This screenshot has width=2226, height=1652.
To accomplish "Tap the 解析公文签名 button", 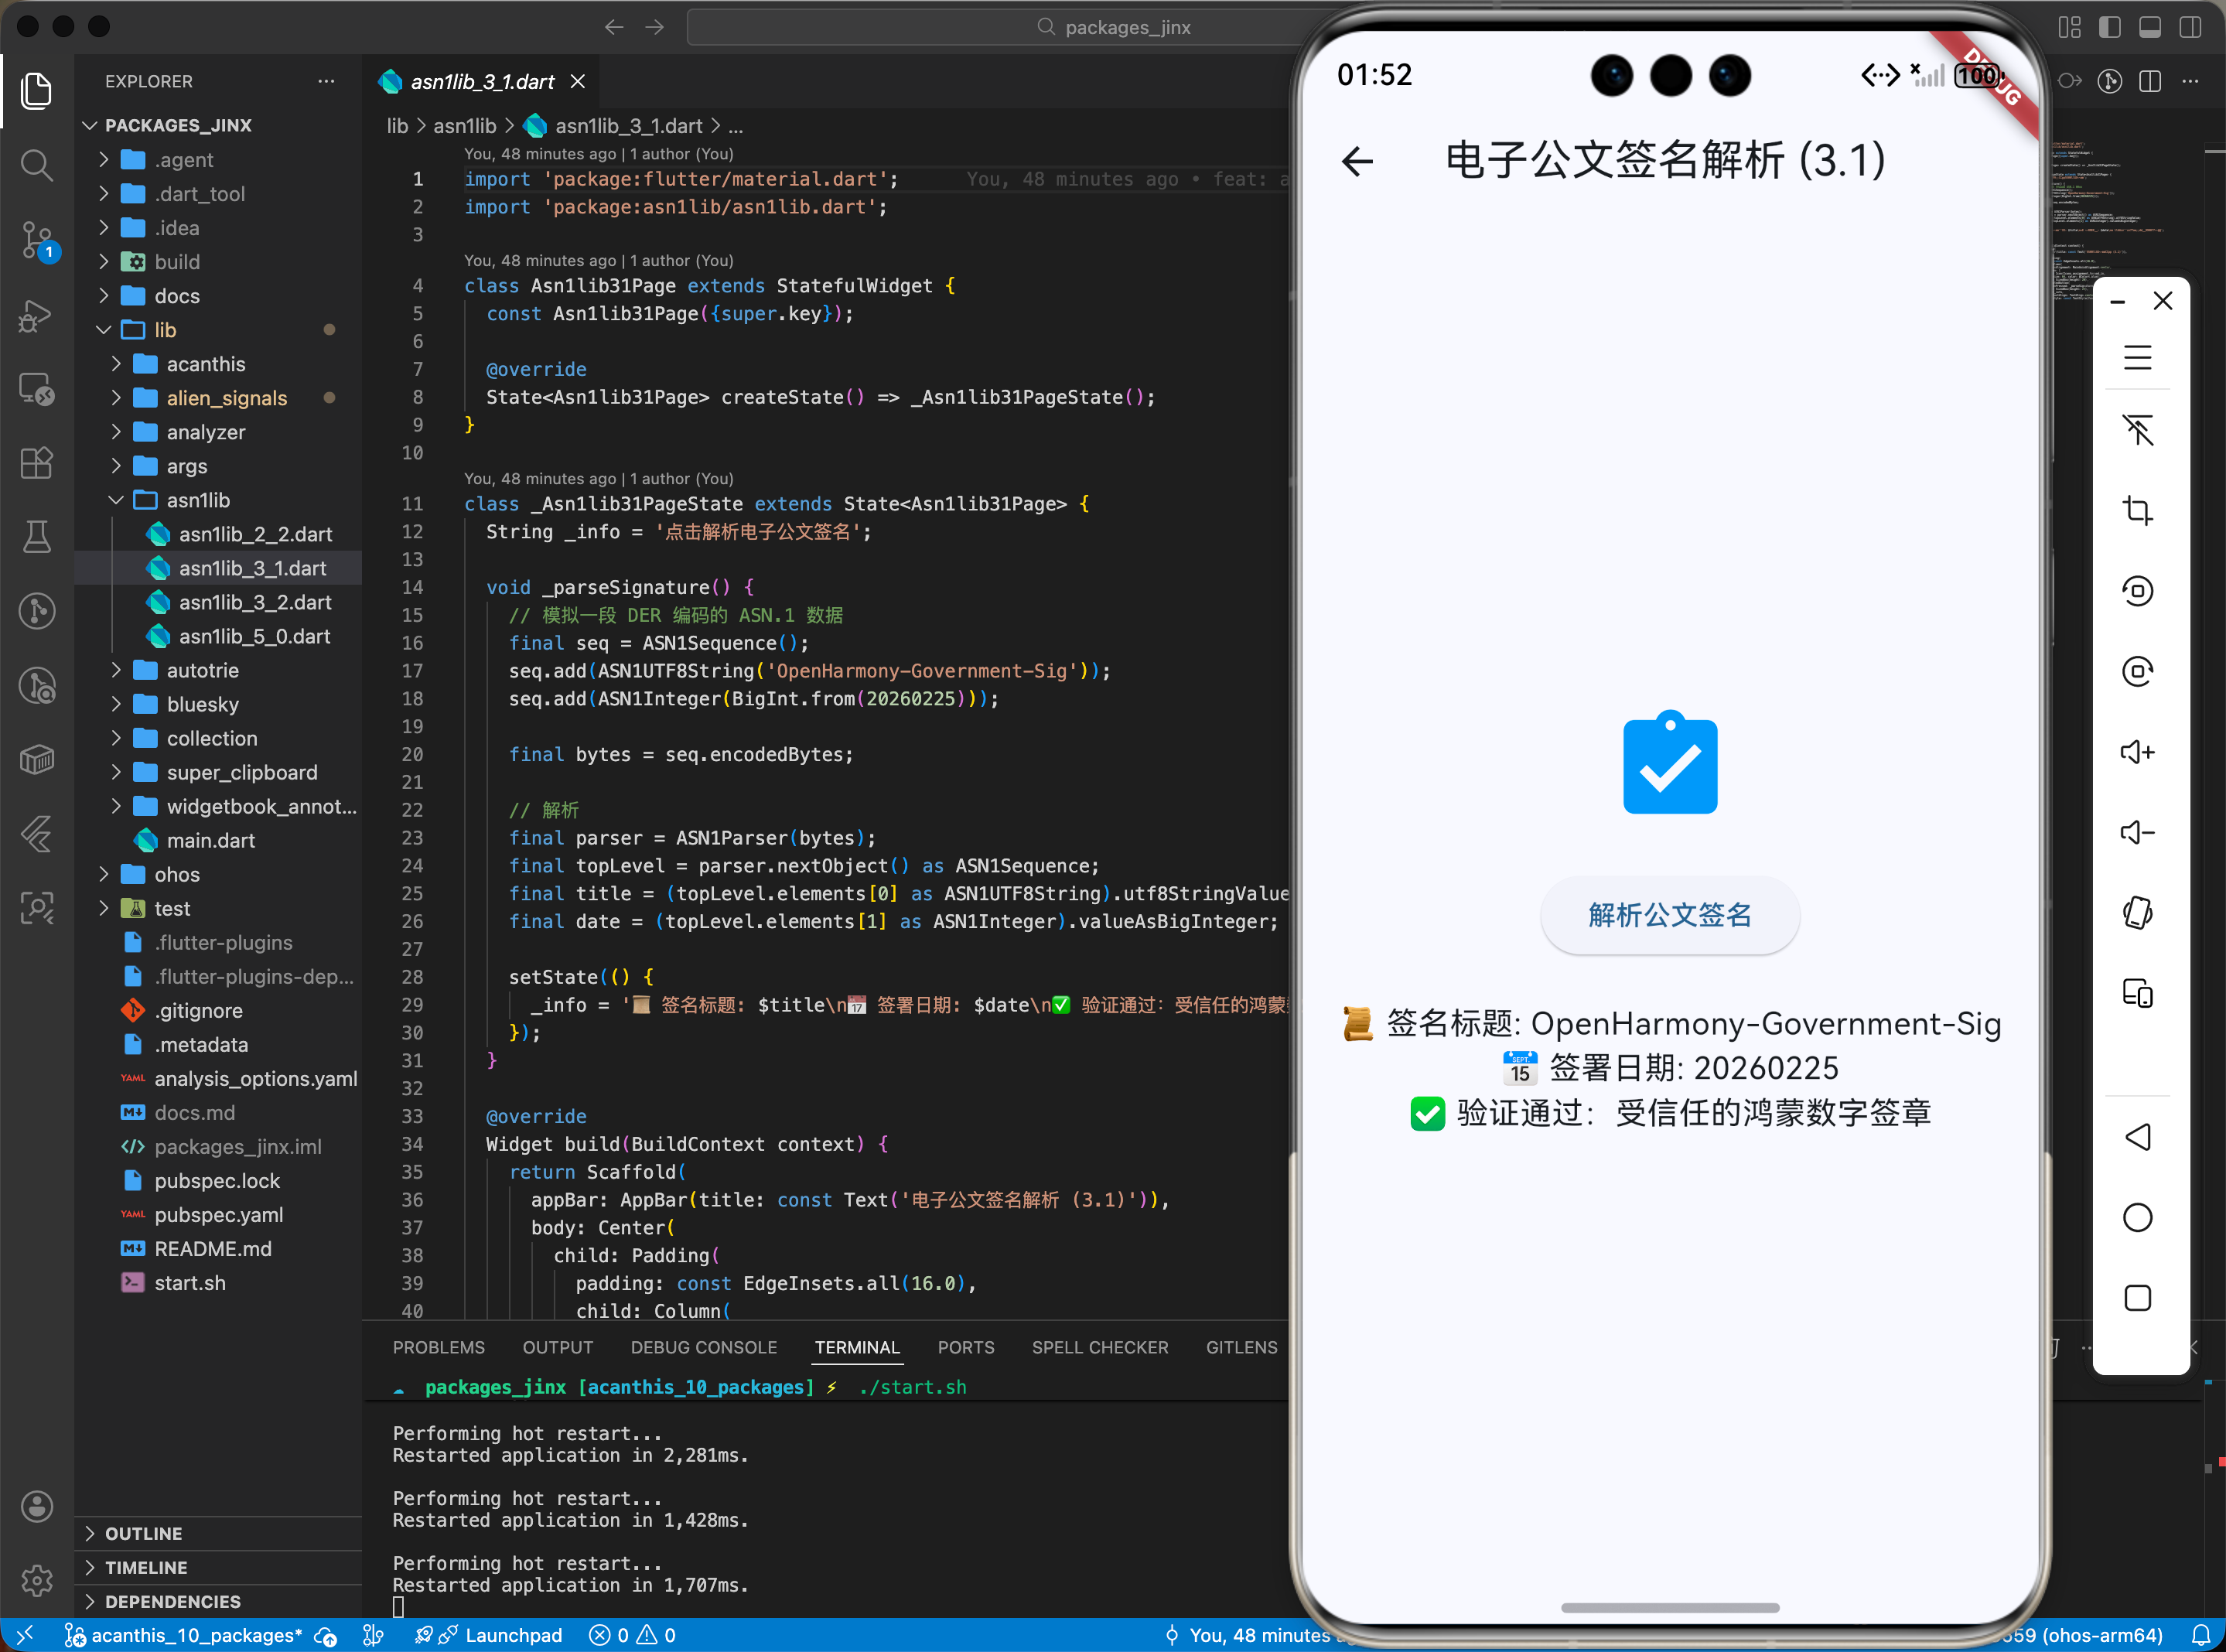I will click(x=1669, y=915).
